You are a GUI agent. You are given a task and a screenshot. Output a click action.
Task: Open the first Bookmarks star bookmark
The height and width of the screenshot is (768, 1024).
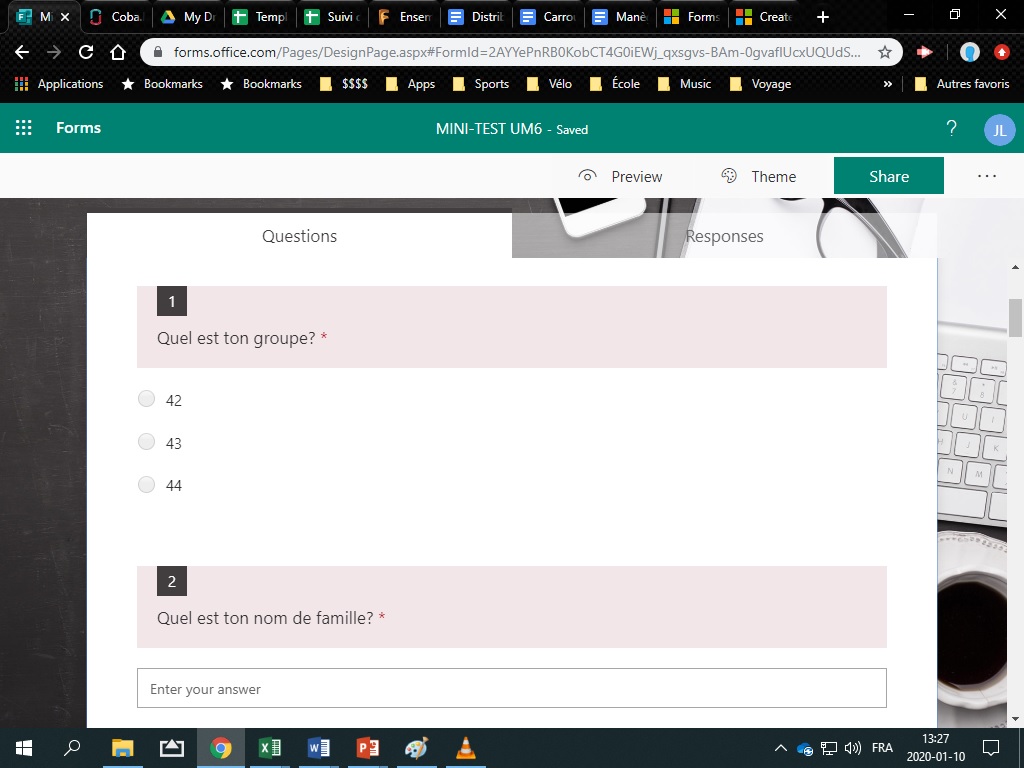point(163,84)
